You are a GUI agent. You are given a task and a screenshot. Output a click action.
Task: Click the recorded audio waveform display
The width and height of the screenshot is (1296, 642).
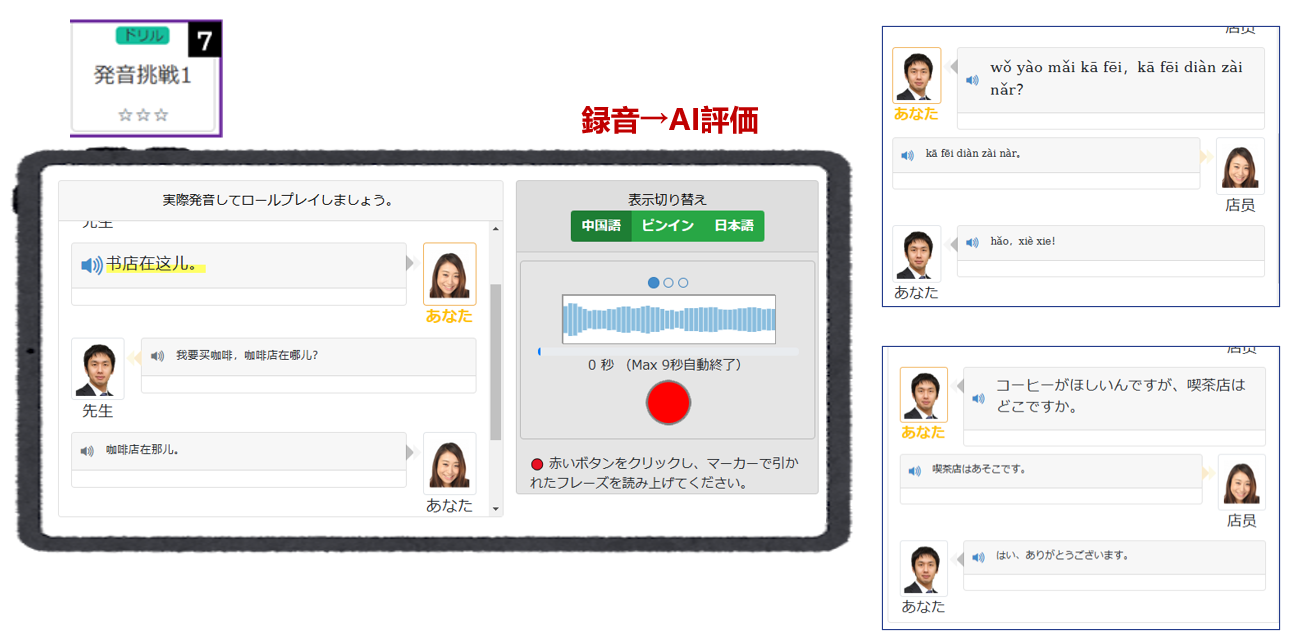tap(668, 319)
